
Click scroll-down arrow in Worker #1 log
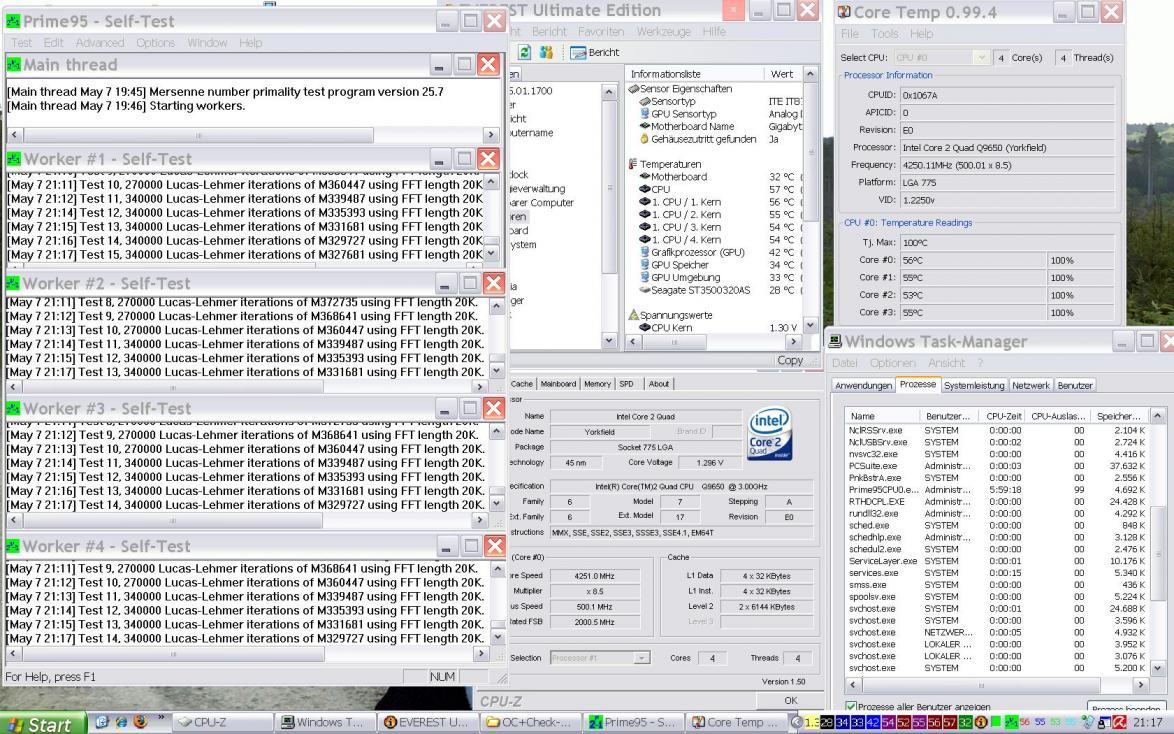[x=491, y=254]
